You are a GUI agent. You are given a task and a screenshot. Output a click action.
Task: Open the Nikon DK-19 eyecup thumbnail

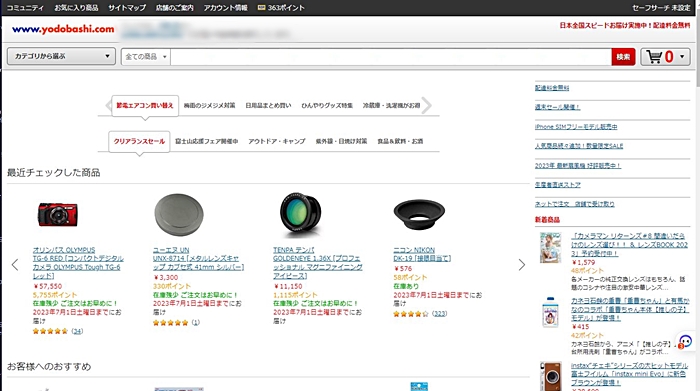coord(419,215)
